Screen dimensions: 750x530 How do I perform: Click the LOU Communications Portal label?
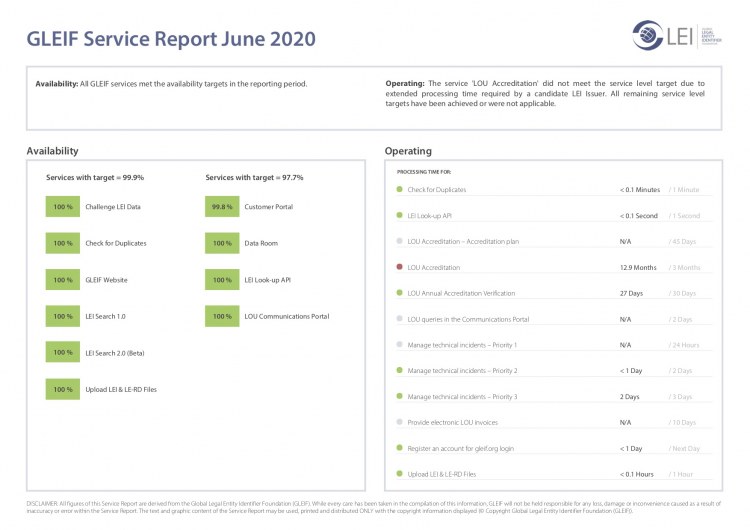tap(286, 316)
